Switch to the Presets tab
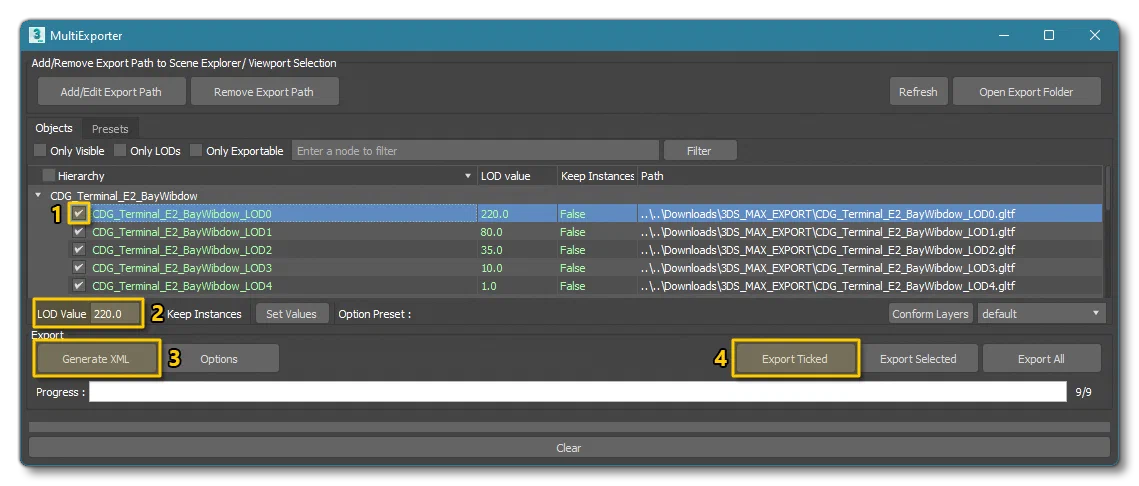This screenshot has width=1139, height=486. coord(110,129)
